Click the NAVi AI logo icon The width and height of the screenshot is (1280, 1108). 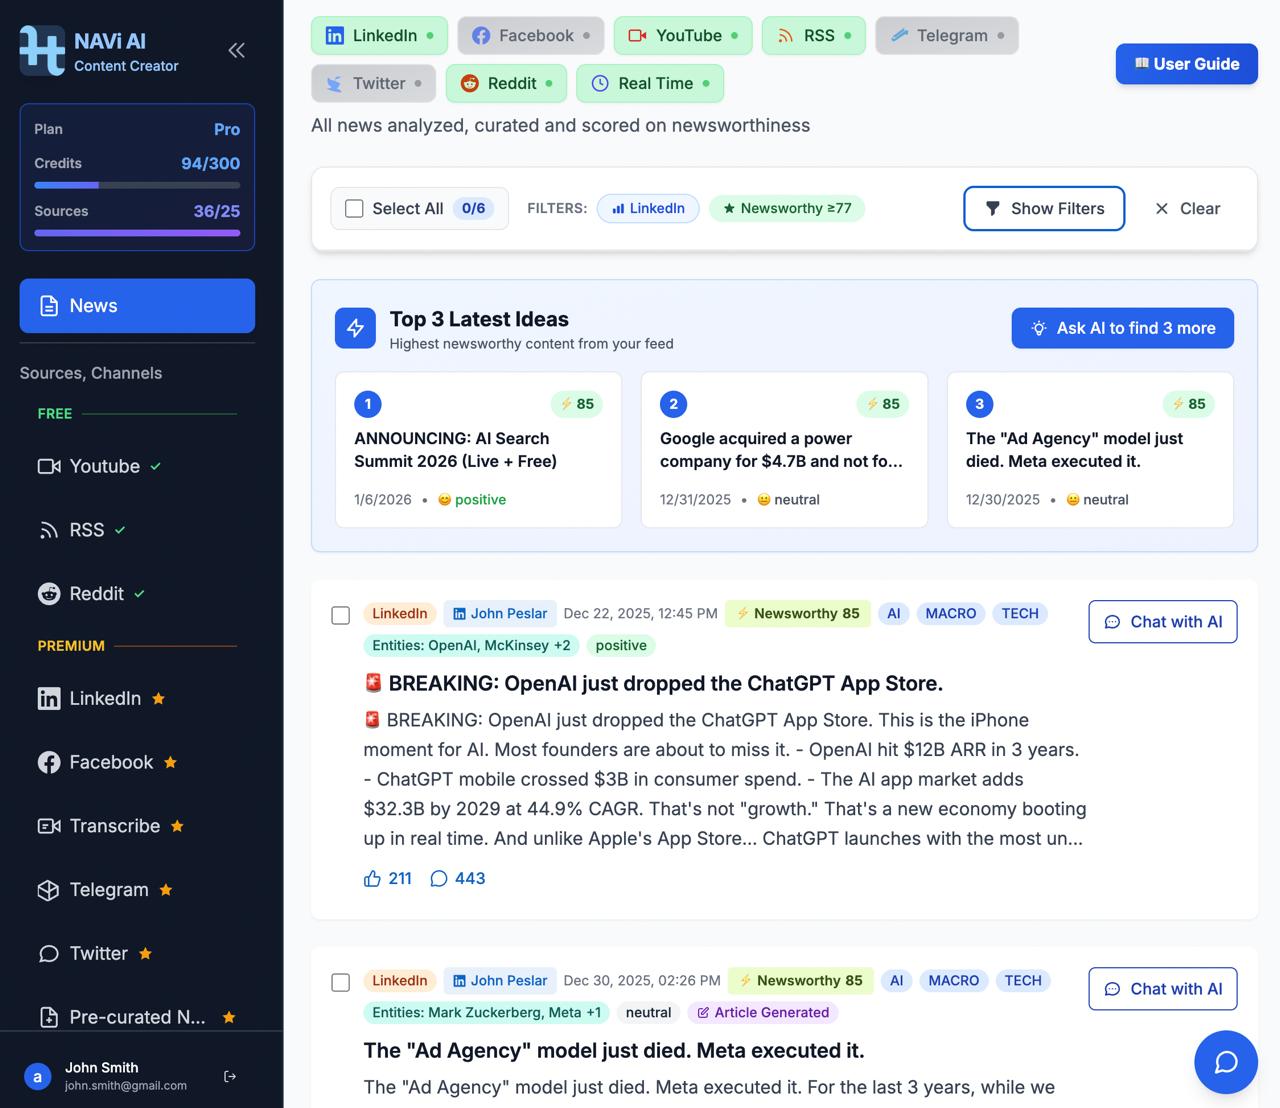[42, 50]
